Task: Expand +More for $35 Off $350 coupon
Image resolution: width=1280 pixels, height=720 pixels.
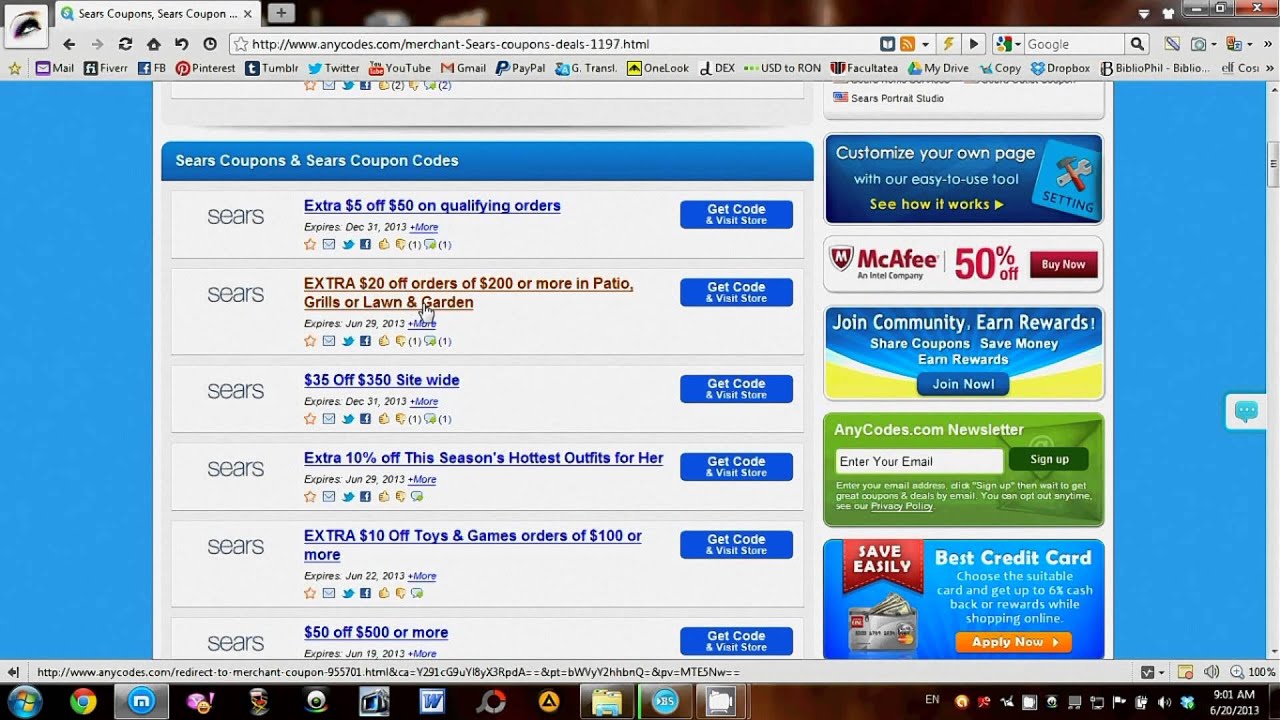Action: [x=424, y=402]
